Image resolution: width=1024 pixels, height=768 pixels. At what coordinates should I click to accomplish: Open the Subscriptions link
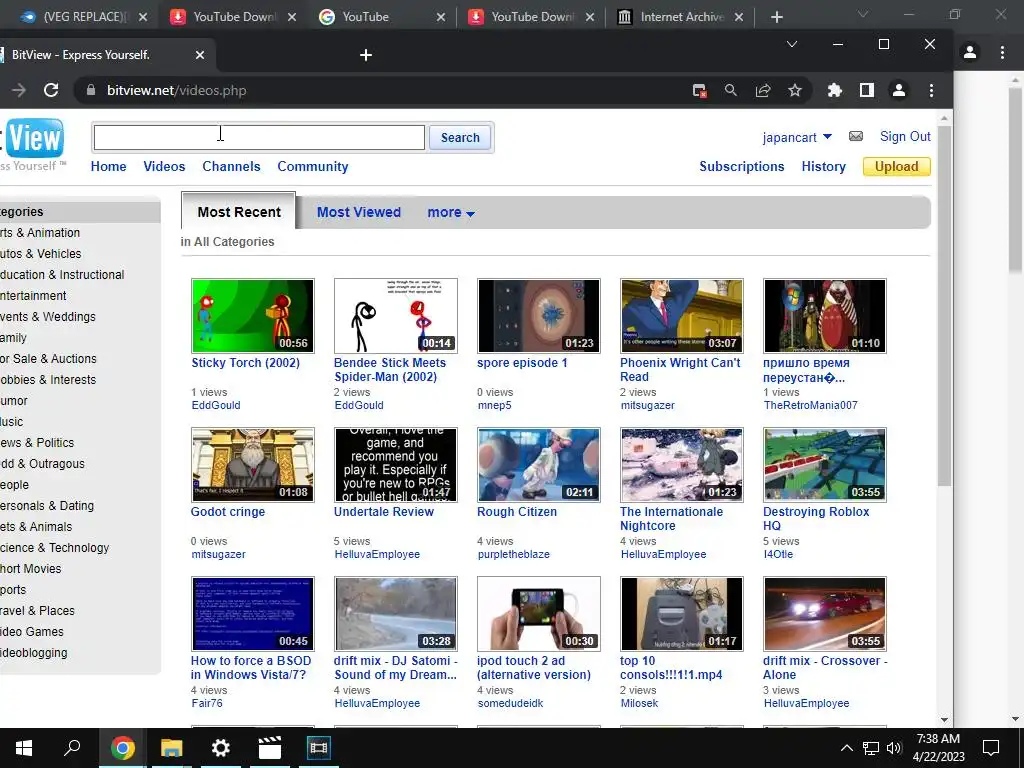[x=741, y=167]
